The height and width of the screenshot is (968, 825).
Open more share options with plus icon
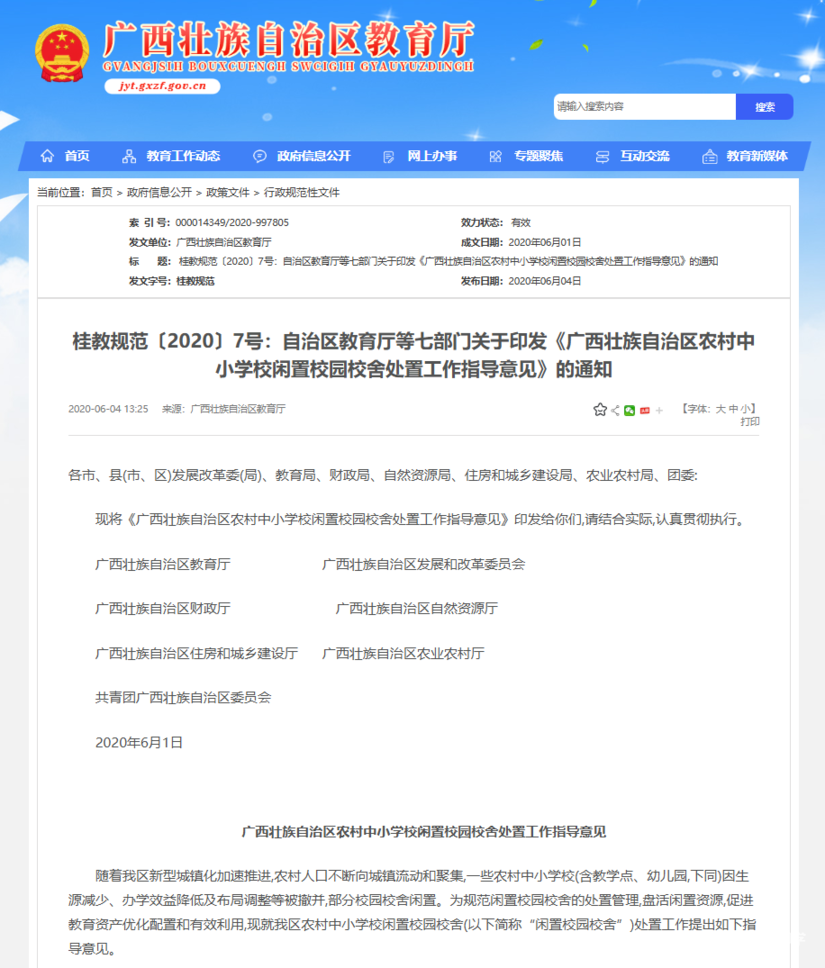[659, 411]
